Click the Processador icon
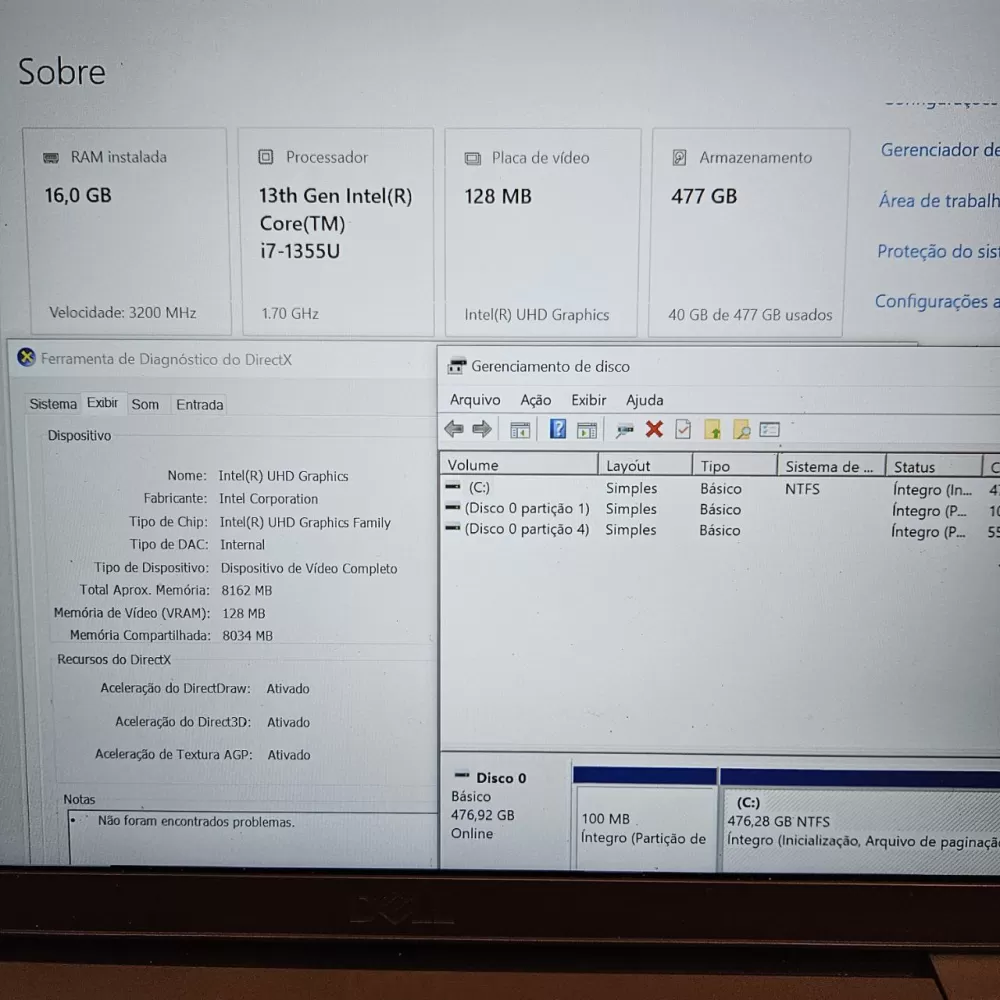 pos(266,157)
